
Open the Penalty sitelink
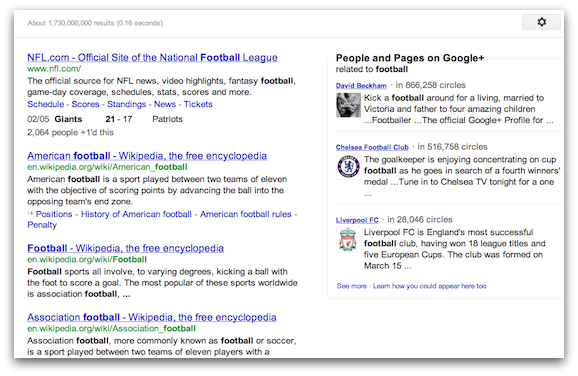coord(42,225)
